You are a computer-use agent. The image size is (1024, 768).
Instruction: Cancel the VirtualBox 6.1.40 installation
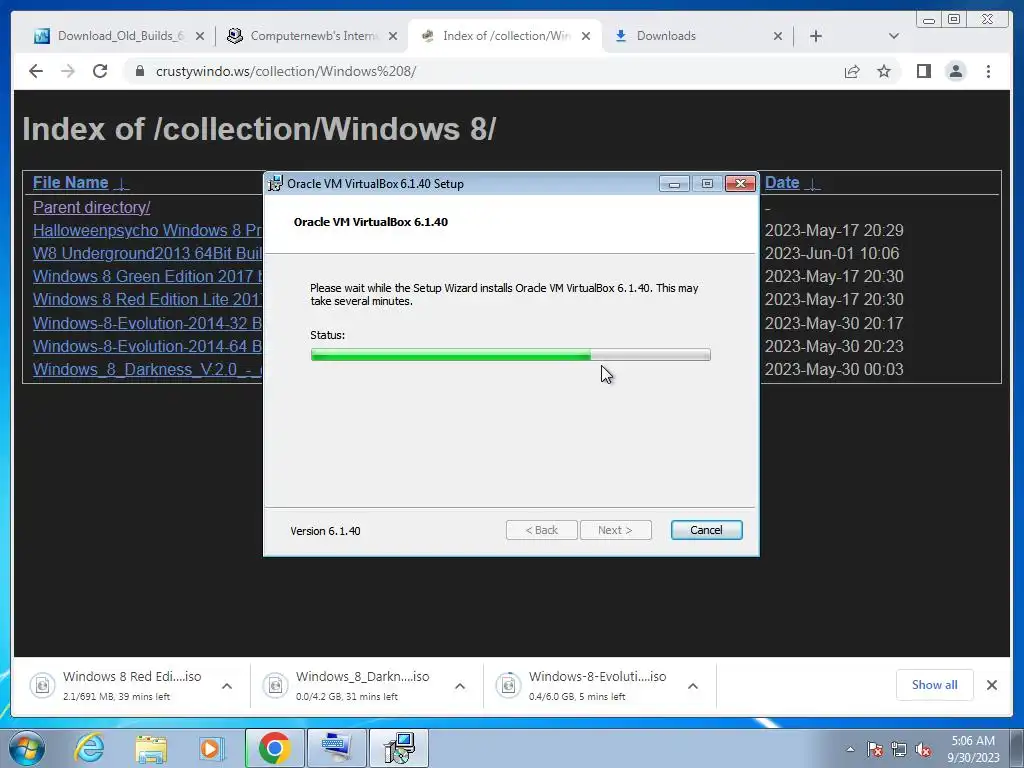[x=707, y=530]
